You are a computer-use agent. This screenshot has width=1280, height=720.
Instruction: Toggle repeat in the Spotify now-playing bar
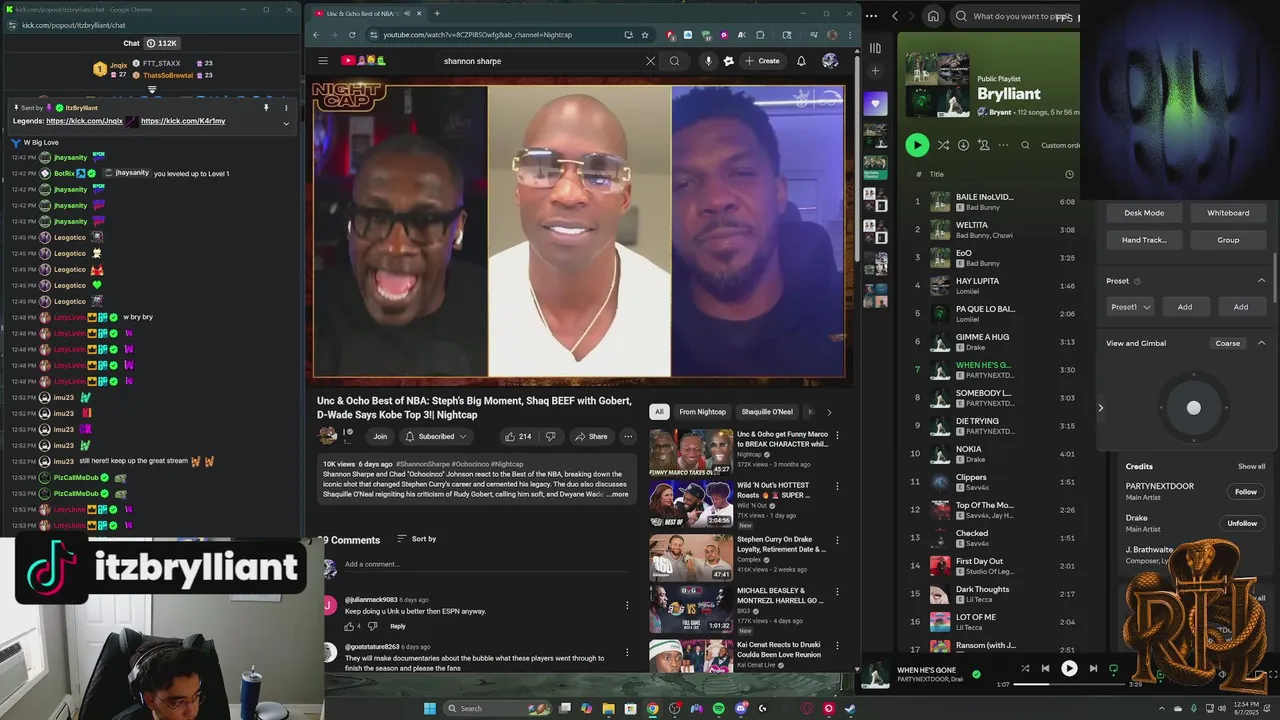coord(1113,668)
